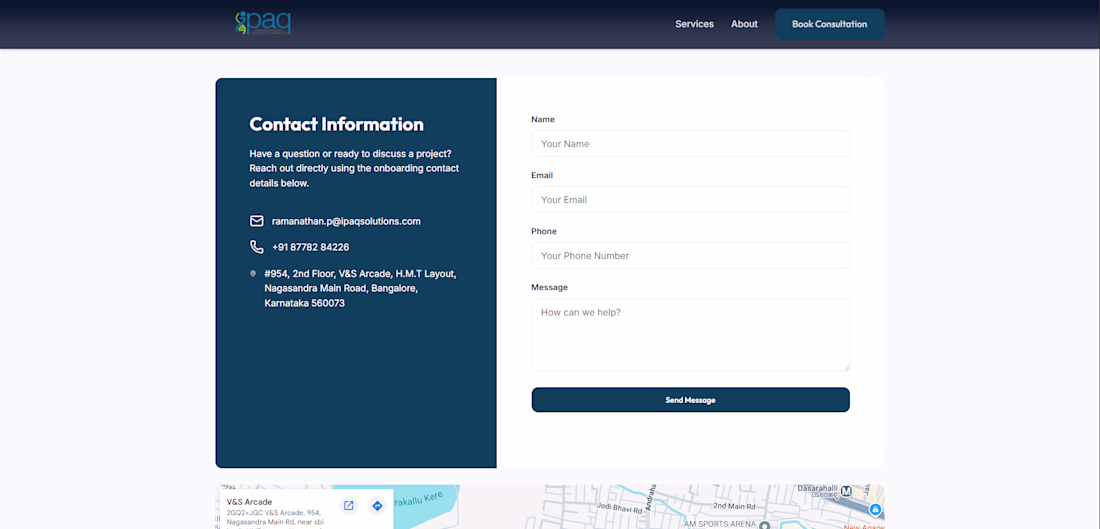Click the Book Consultation button

point(829,24)
